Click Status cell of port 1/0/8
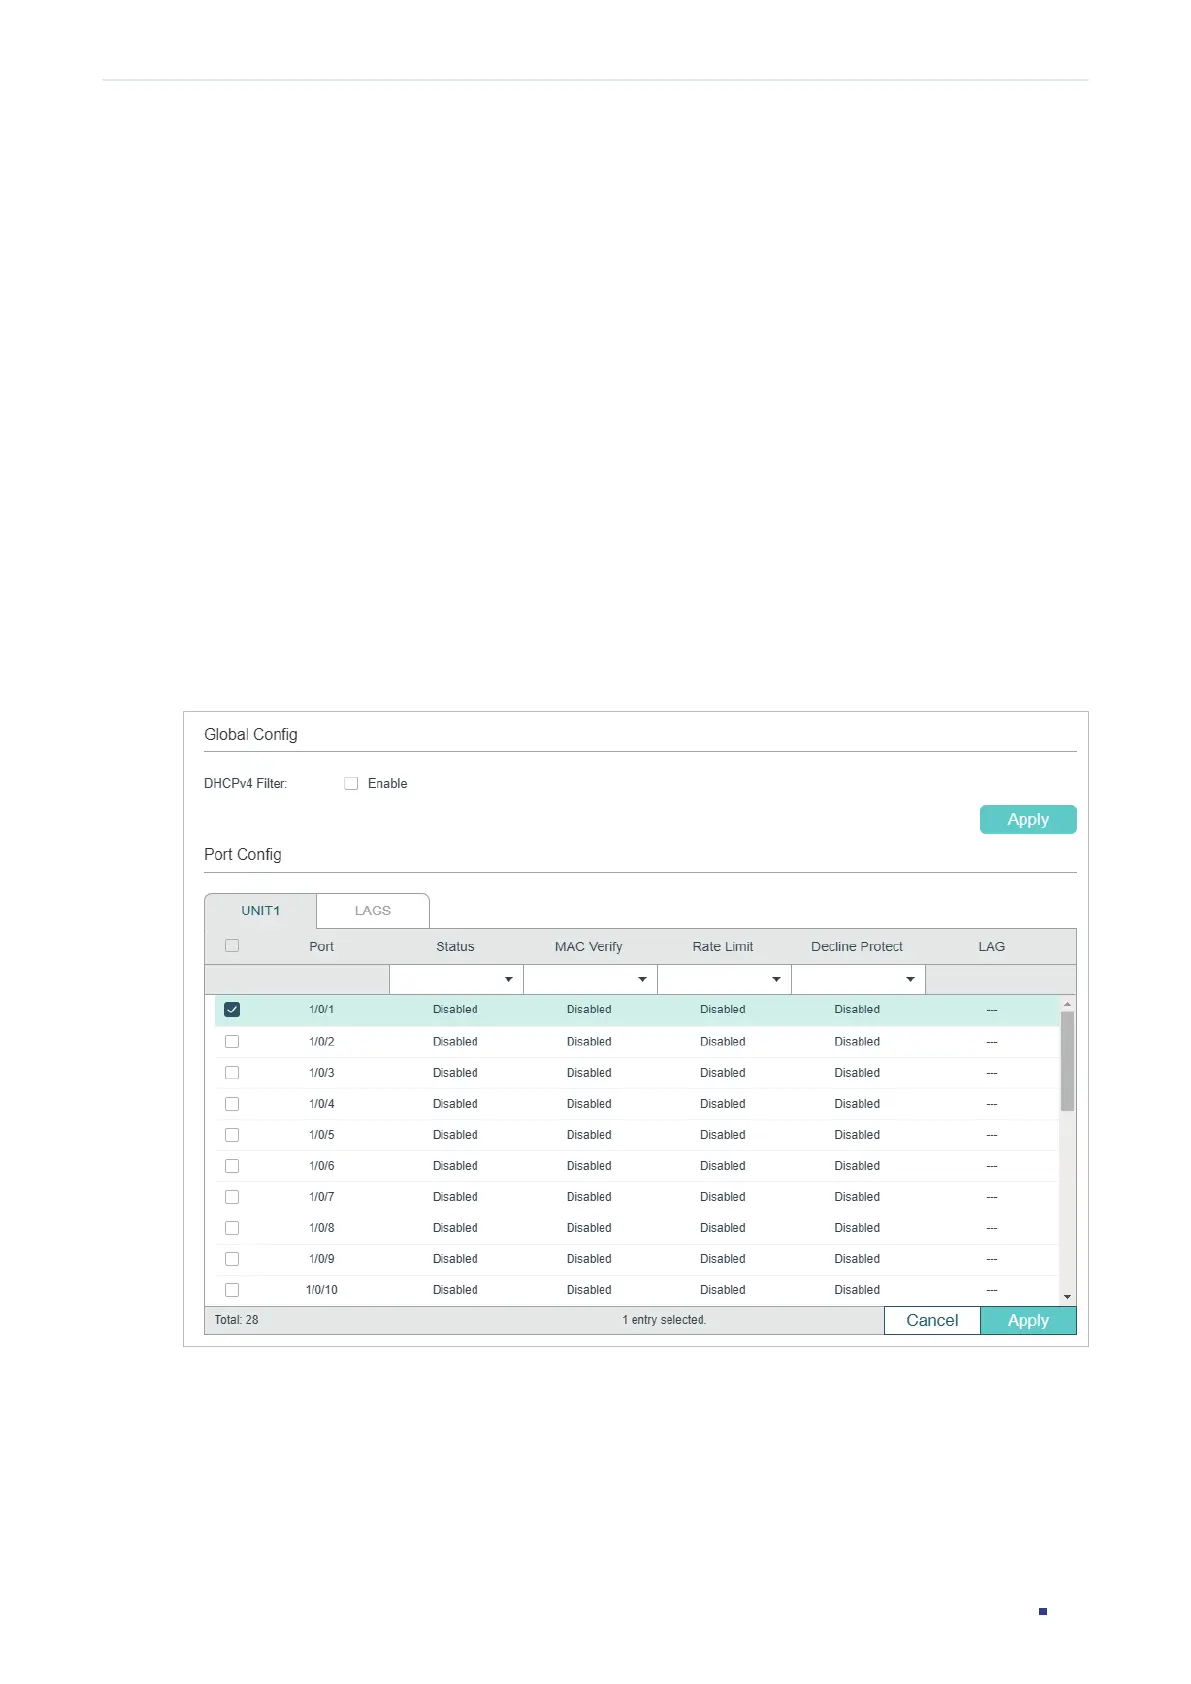Viewport: 1191px width, 1684px height. point(455,1227)
